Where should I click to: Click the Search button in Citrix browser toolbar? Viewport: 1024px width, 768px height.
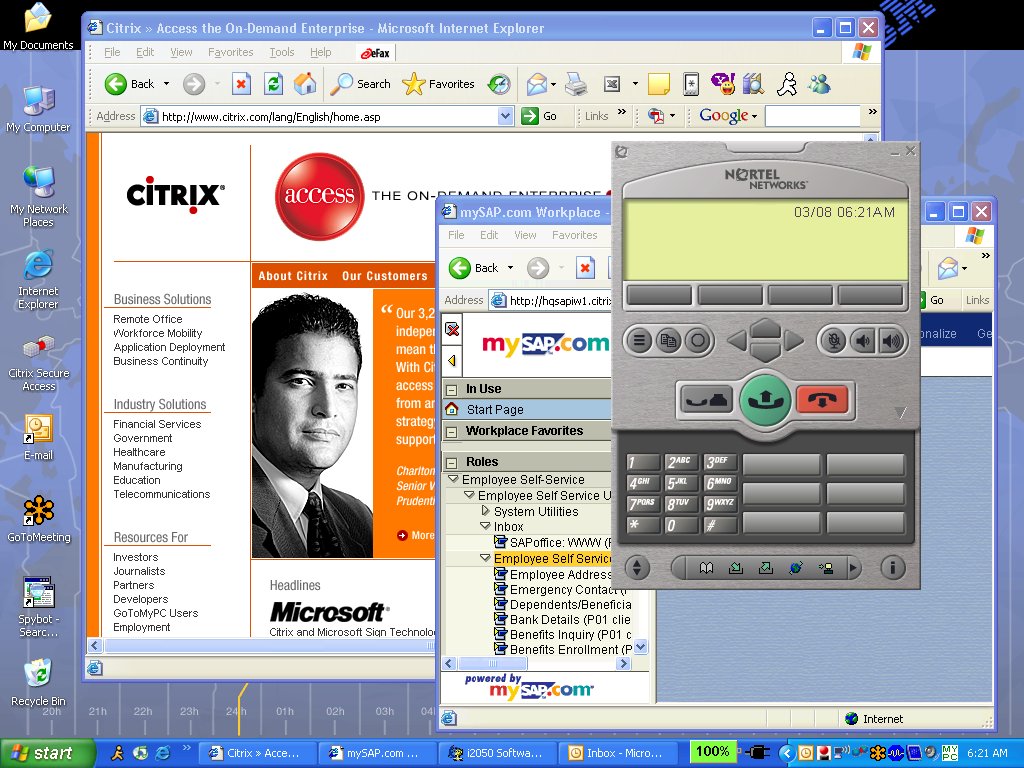pyautogui.click(x=360, y=84)
